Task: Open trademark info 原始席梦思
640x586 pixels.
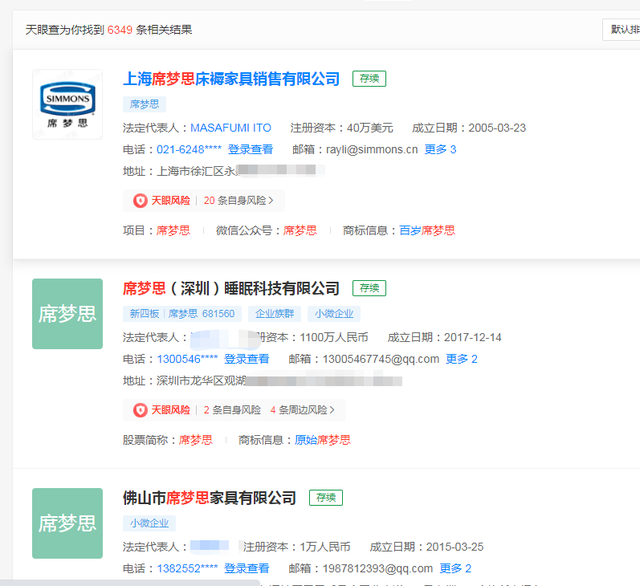Action: tap(322, 440)
